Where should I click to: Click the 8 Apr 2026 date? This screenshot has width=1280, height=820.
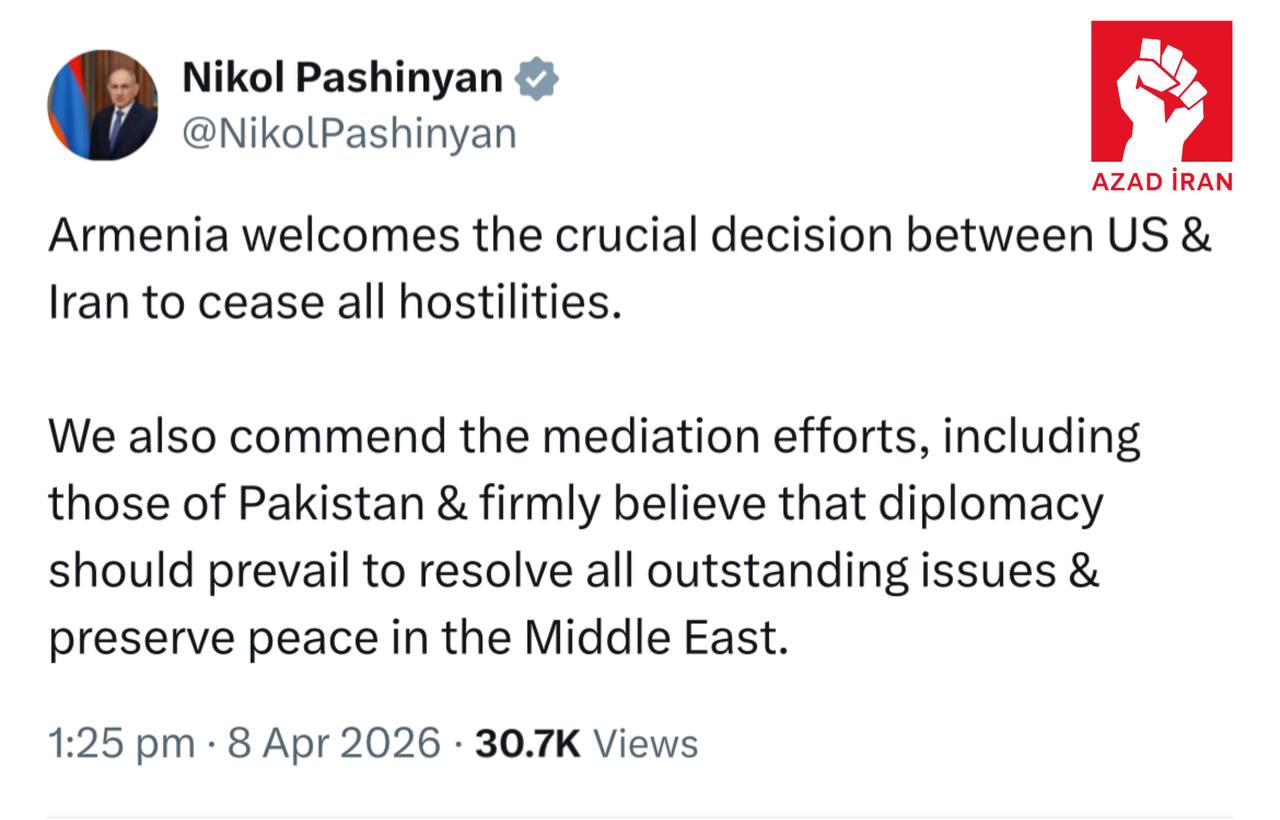point(334,744)
